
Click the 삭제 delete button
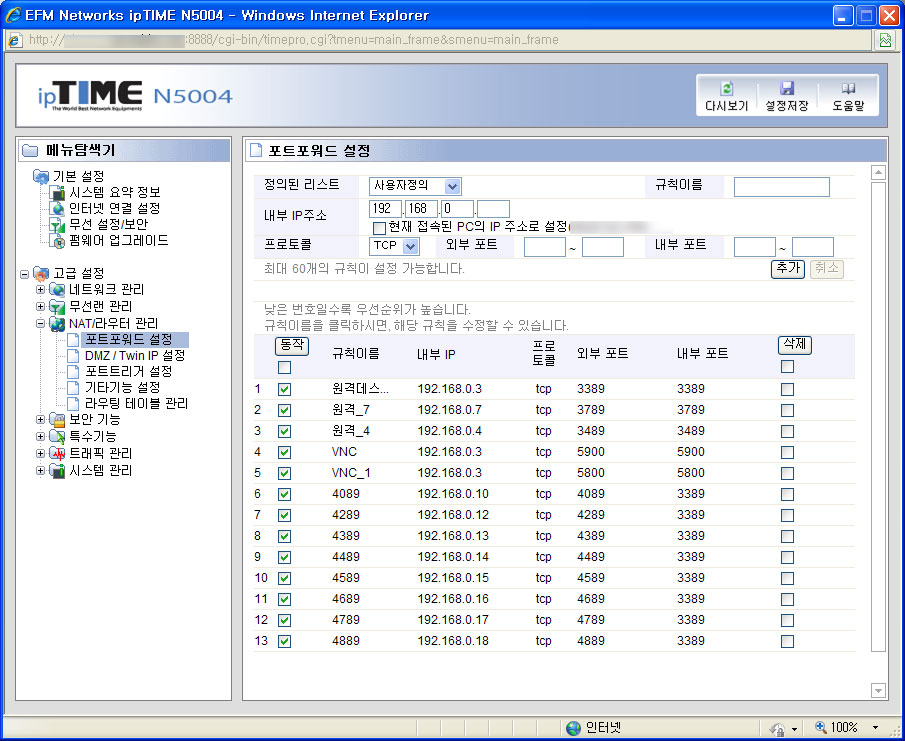pyautogui.click(x=795, y=345)
